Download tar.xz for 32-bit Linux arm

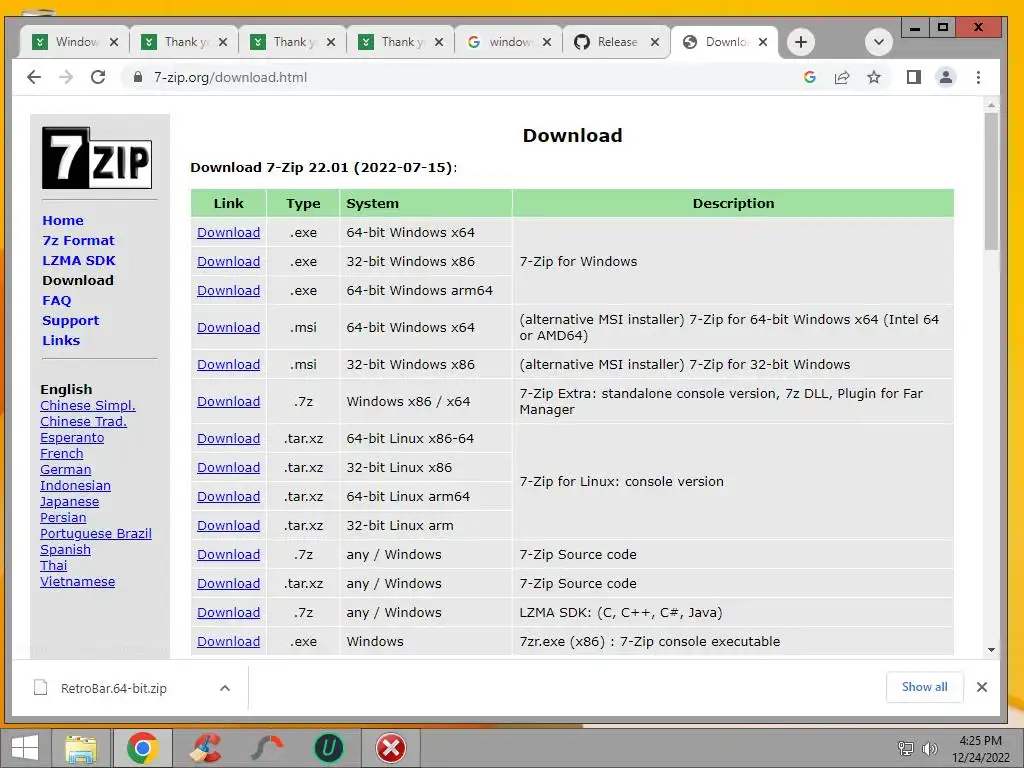[x=229, y=526]
